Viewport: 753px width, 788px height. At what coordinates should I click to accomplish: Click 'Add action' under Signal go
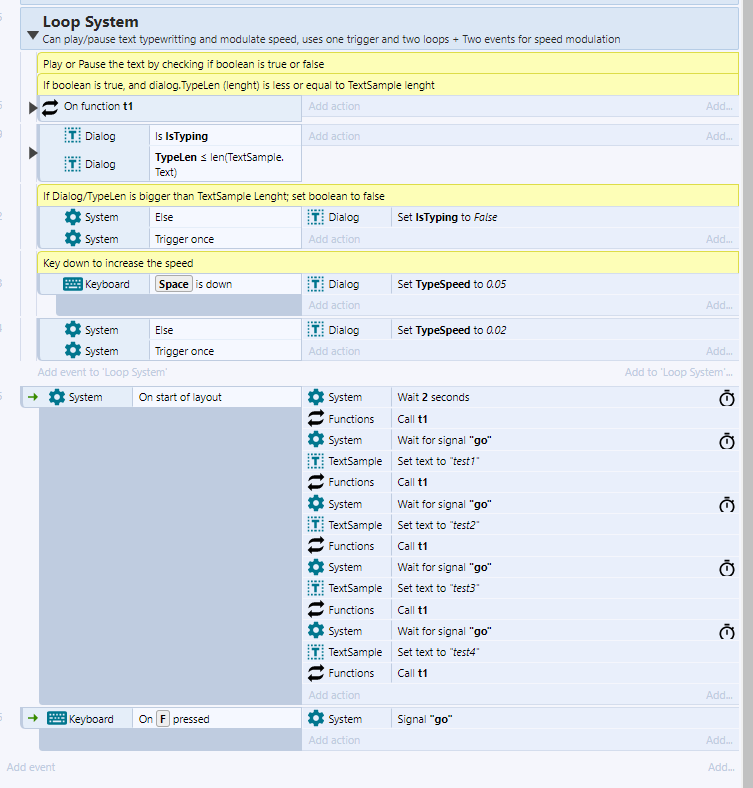[334, 740]
